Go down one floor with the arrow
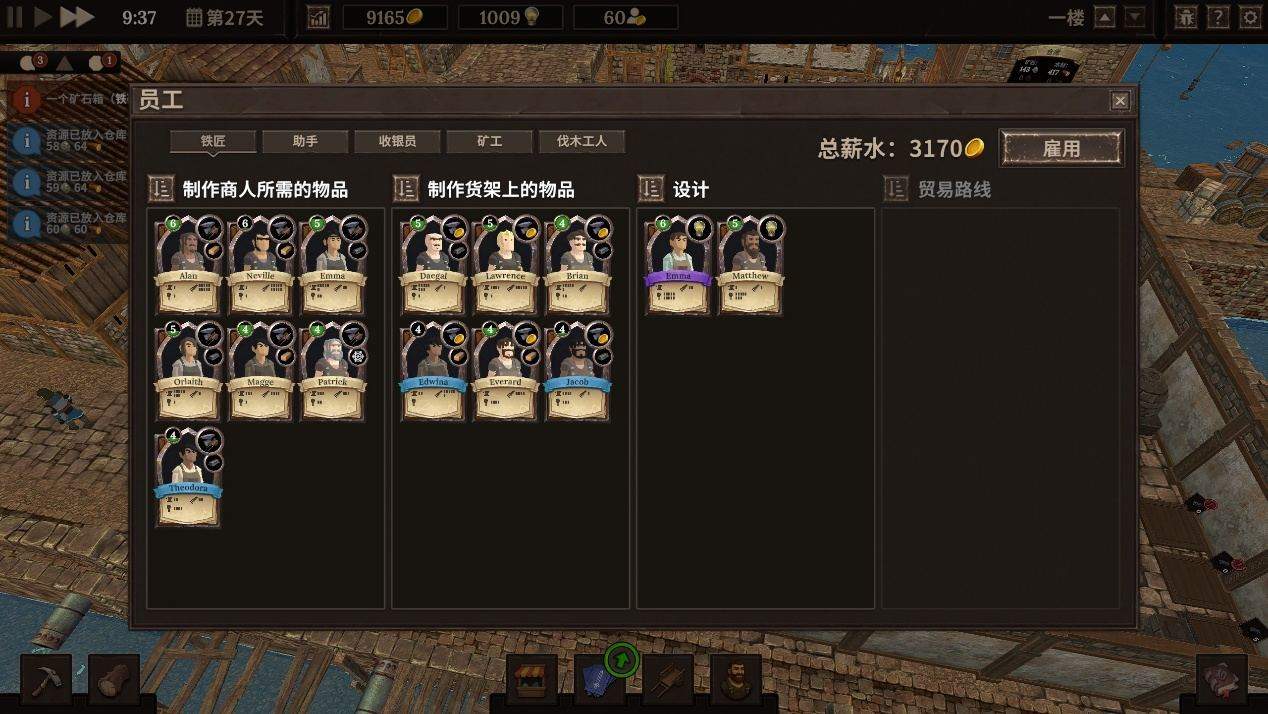This screenshot has width=1268, height=714. click(1134, 17)
